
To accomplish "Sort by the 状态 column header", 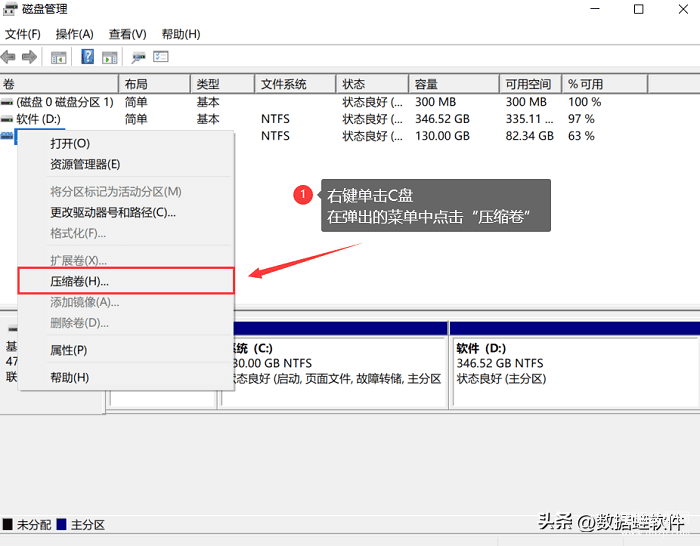I will 372,84.
